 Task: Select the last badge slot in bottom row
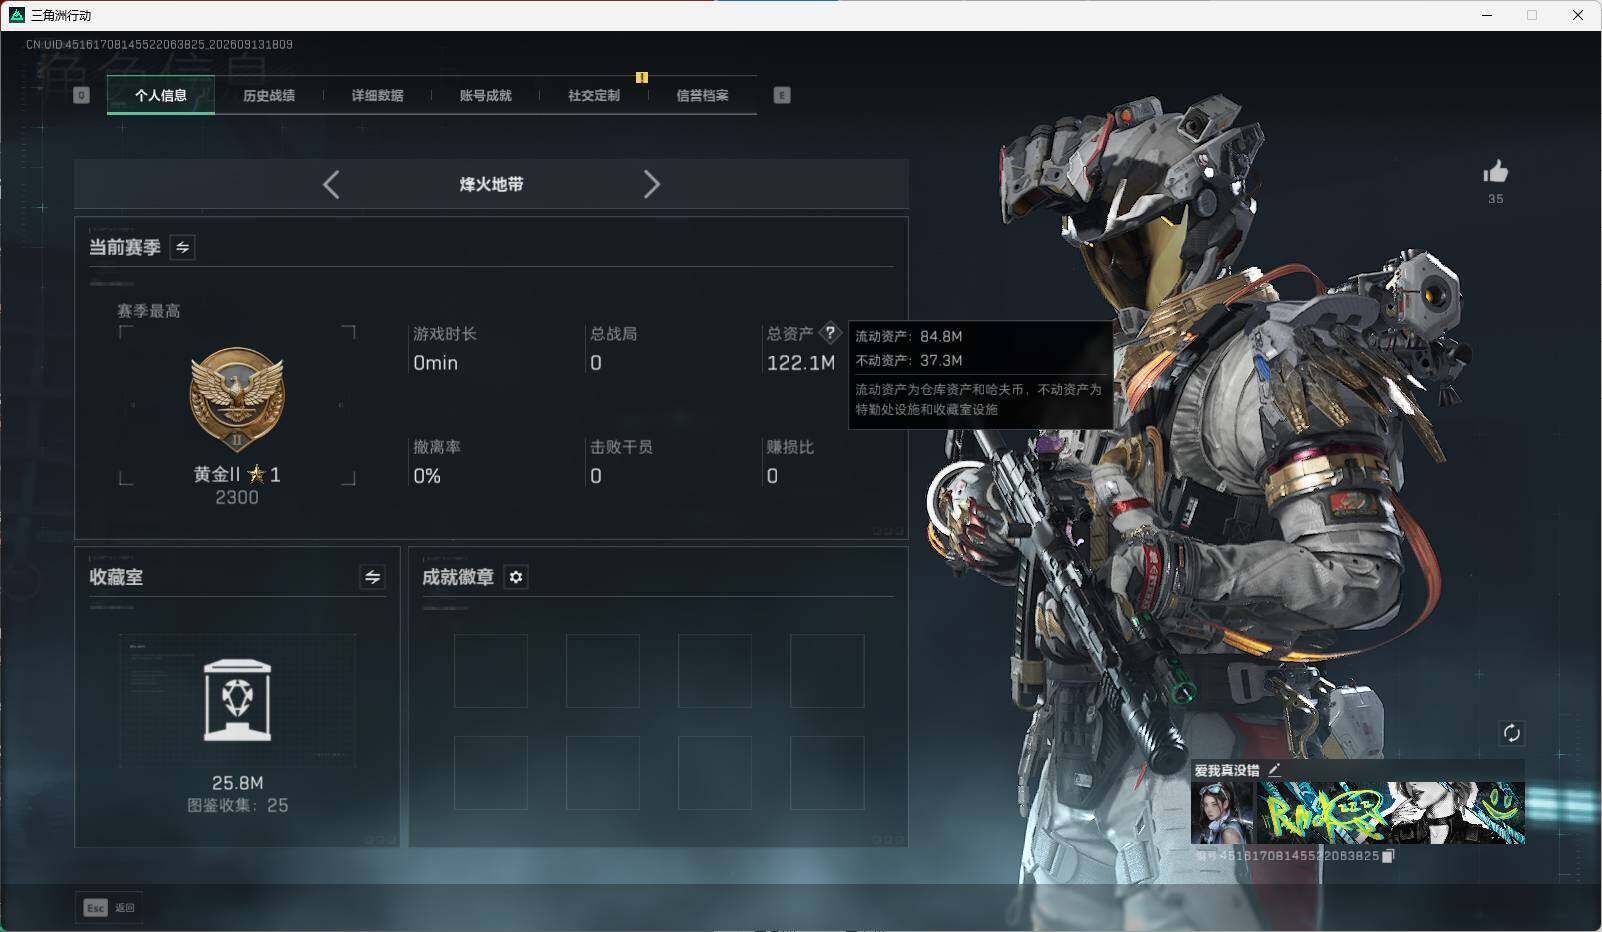827,773
